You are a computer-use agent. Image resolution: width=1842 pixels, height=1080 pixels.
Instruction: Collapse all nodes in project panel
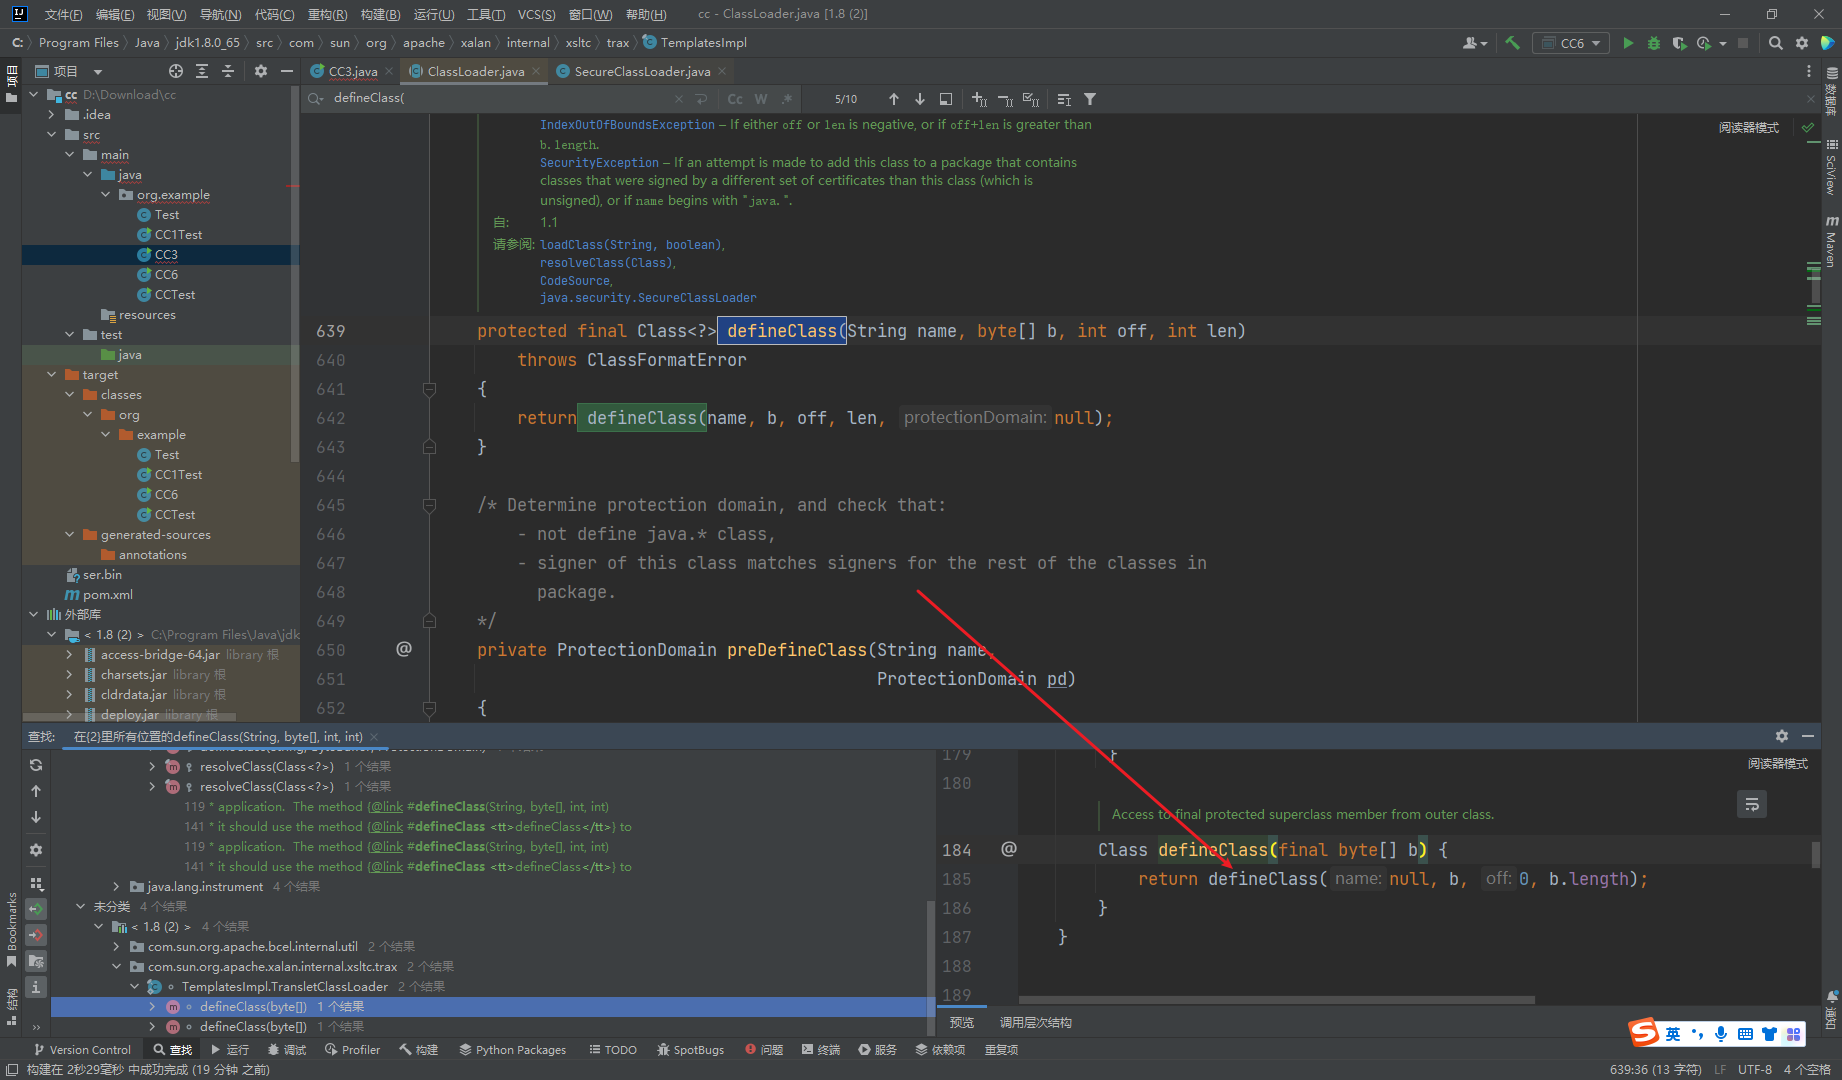click(x=228, y=71)
